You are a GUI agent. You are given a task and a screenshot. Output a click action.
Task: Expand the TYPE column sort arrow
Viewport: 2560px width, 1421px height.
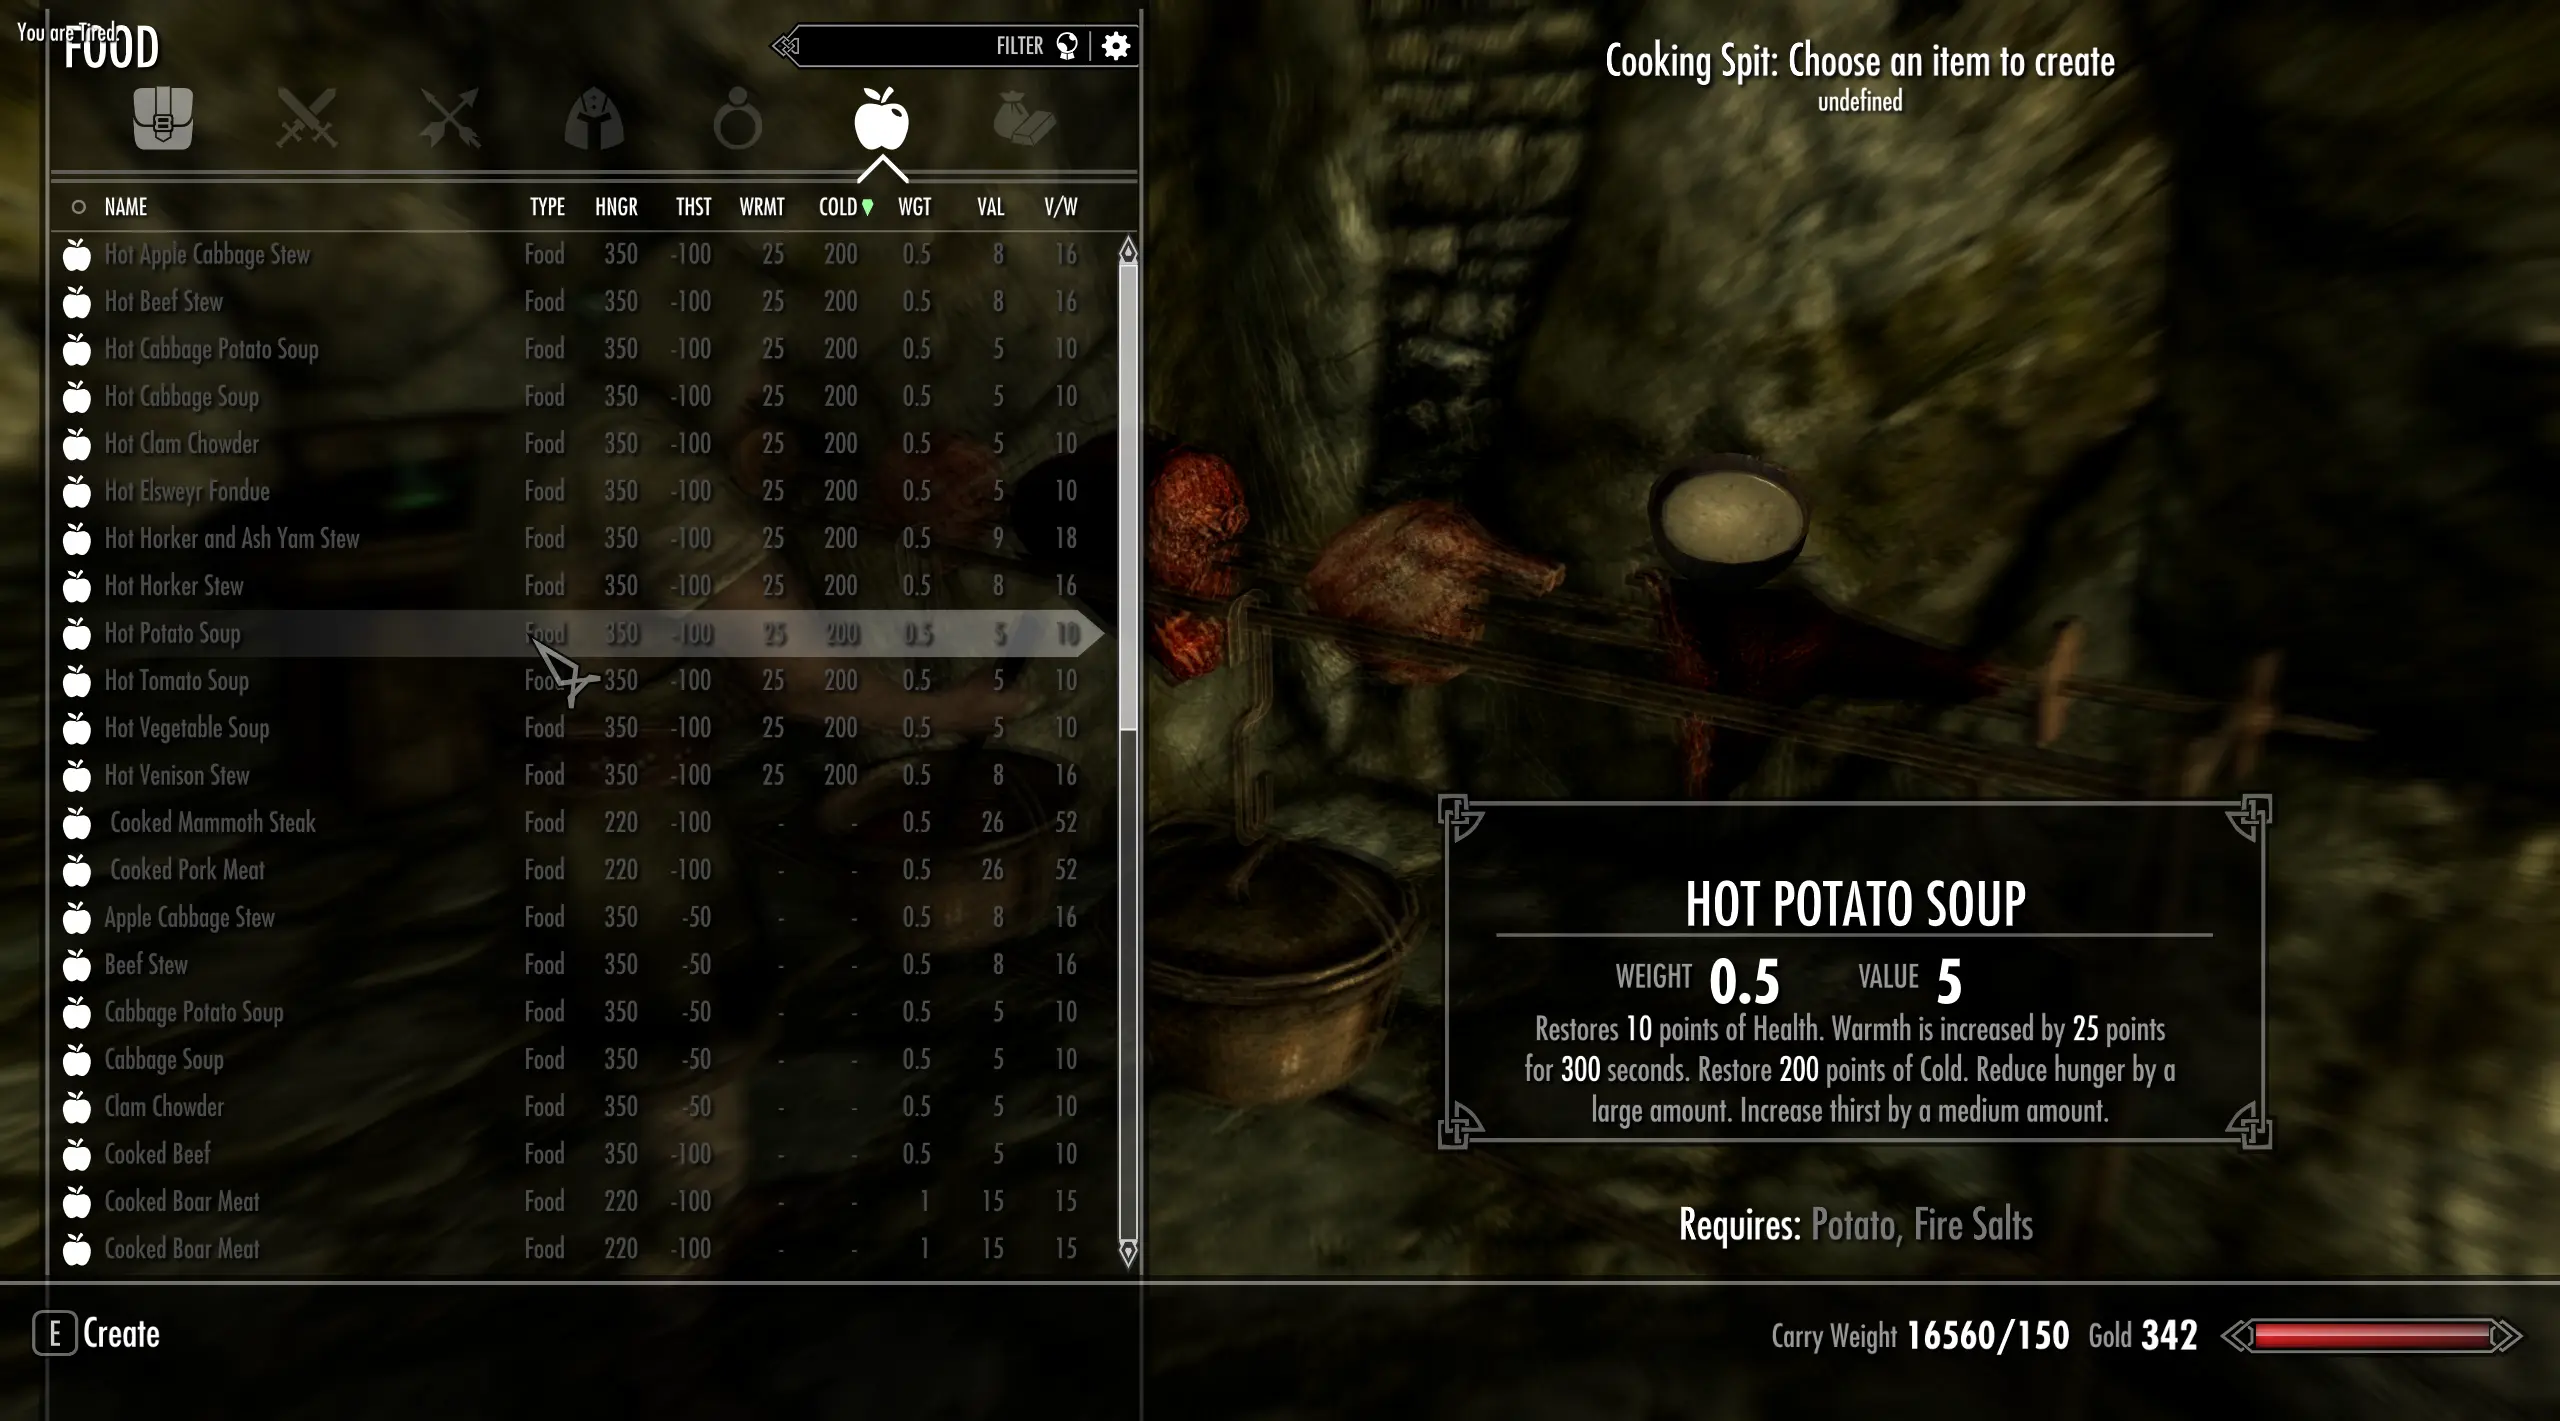coord(548,206)
